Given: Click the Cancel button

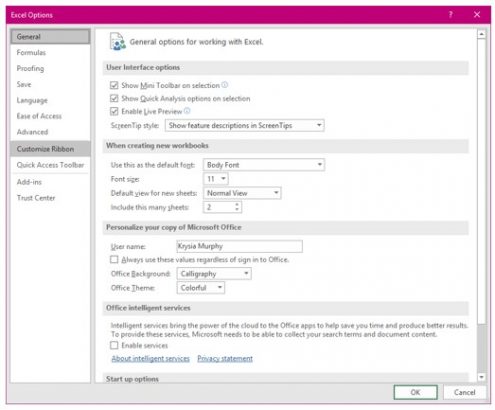Looking at the screenshot, I should coord(464,392).
